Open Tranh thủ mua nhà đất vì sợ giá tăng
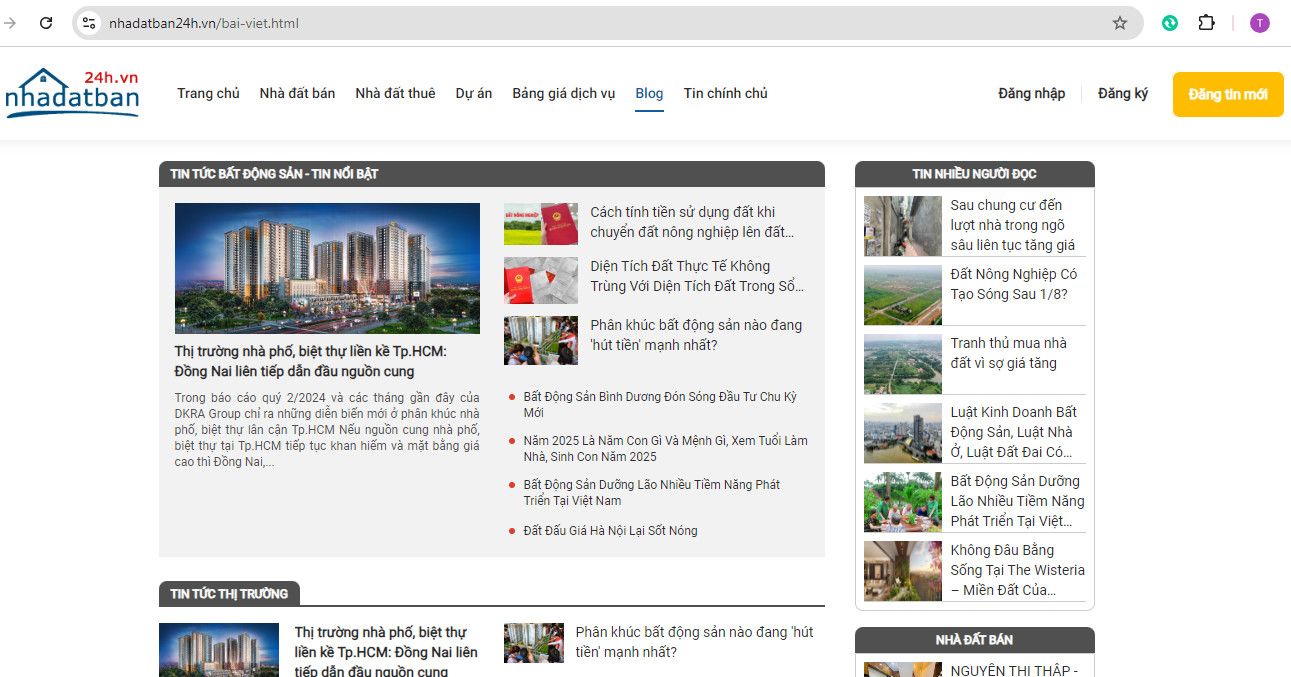This screenshot has height=677, width=1291. (x=1009, y=353)
